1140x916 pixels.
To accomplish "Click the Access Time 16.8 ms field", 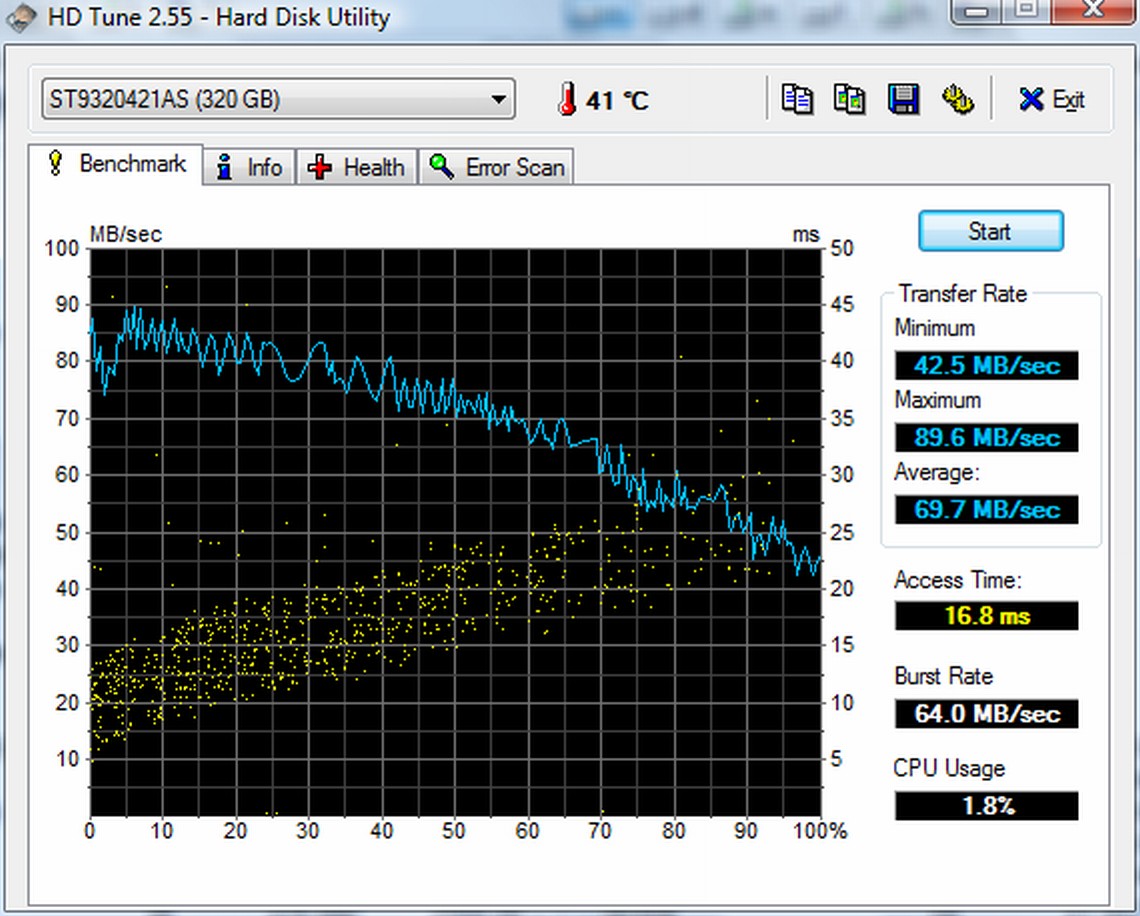I will (x=986, y=615).
